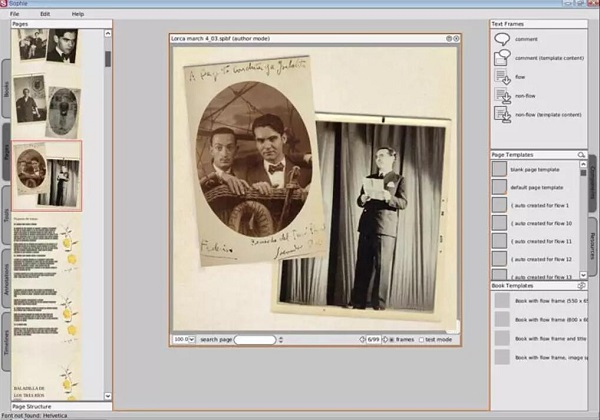The height and width of the screenshot is (420, 600).
Task: Switch to the Pages side tab
Action: pyautogui.click(x=6, y=152)
